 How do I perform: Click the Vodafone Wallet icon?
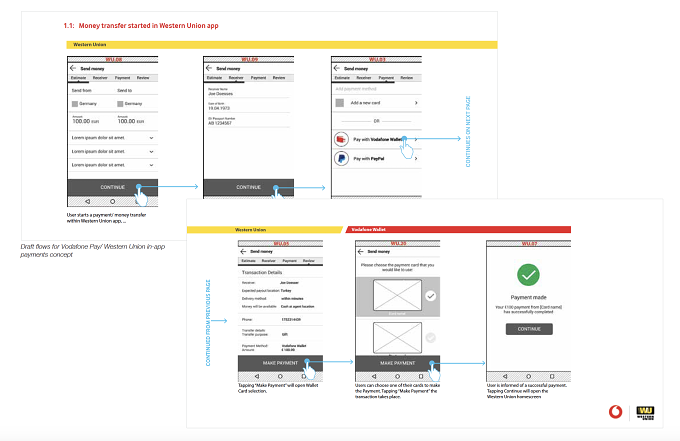341,139
